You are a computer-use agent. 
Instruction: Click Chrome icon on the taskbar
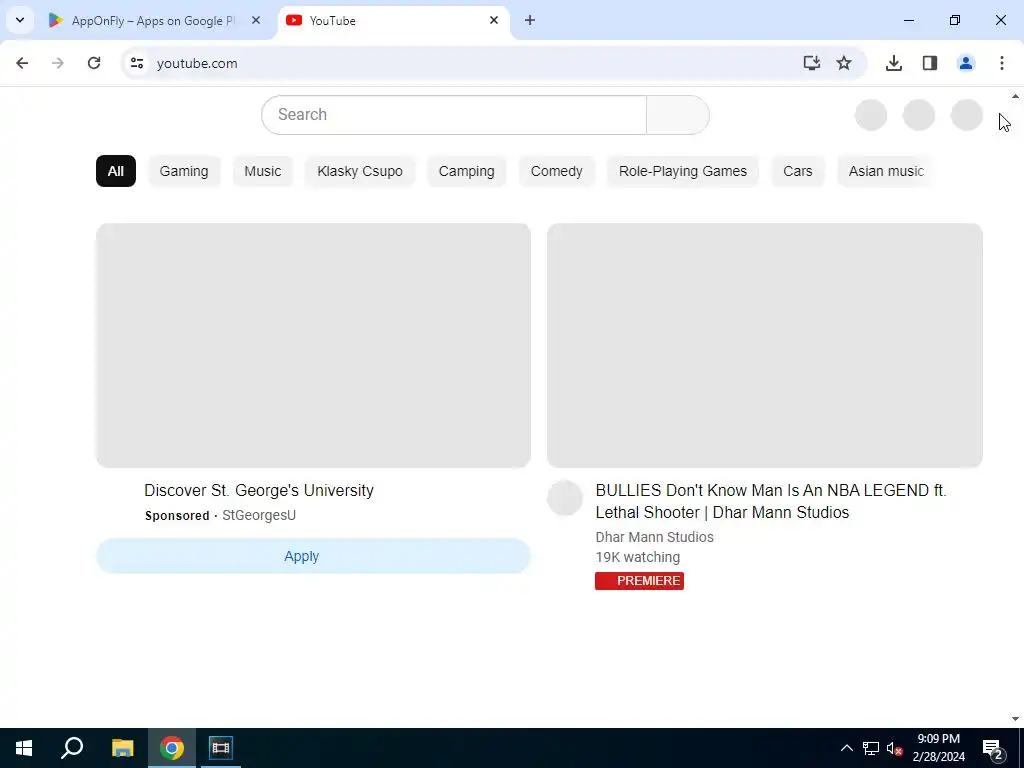(172, 748)
